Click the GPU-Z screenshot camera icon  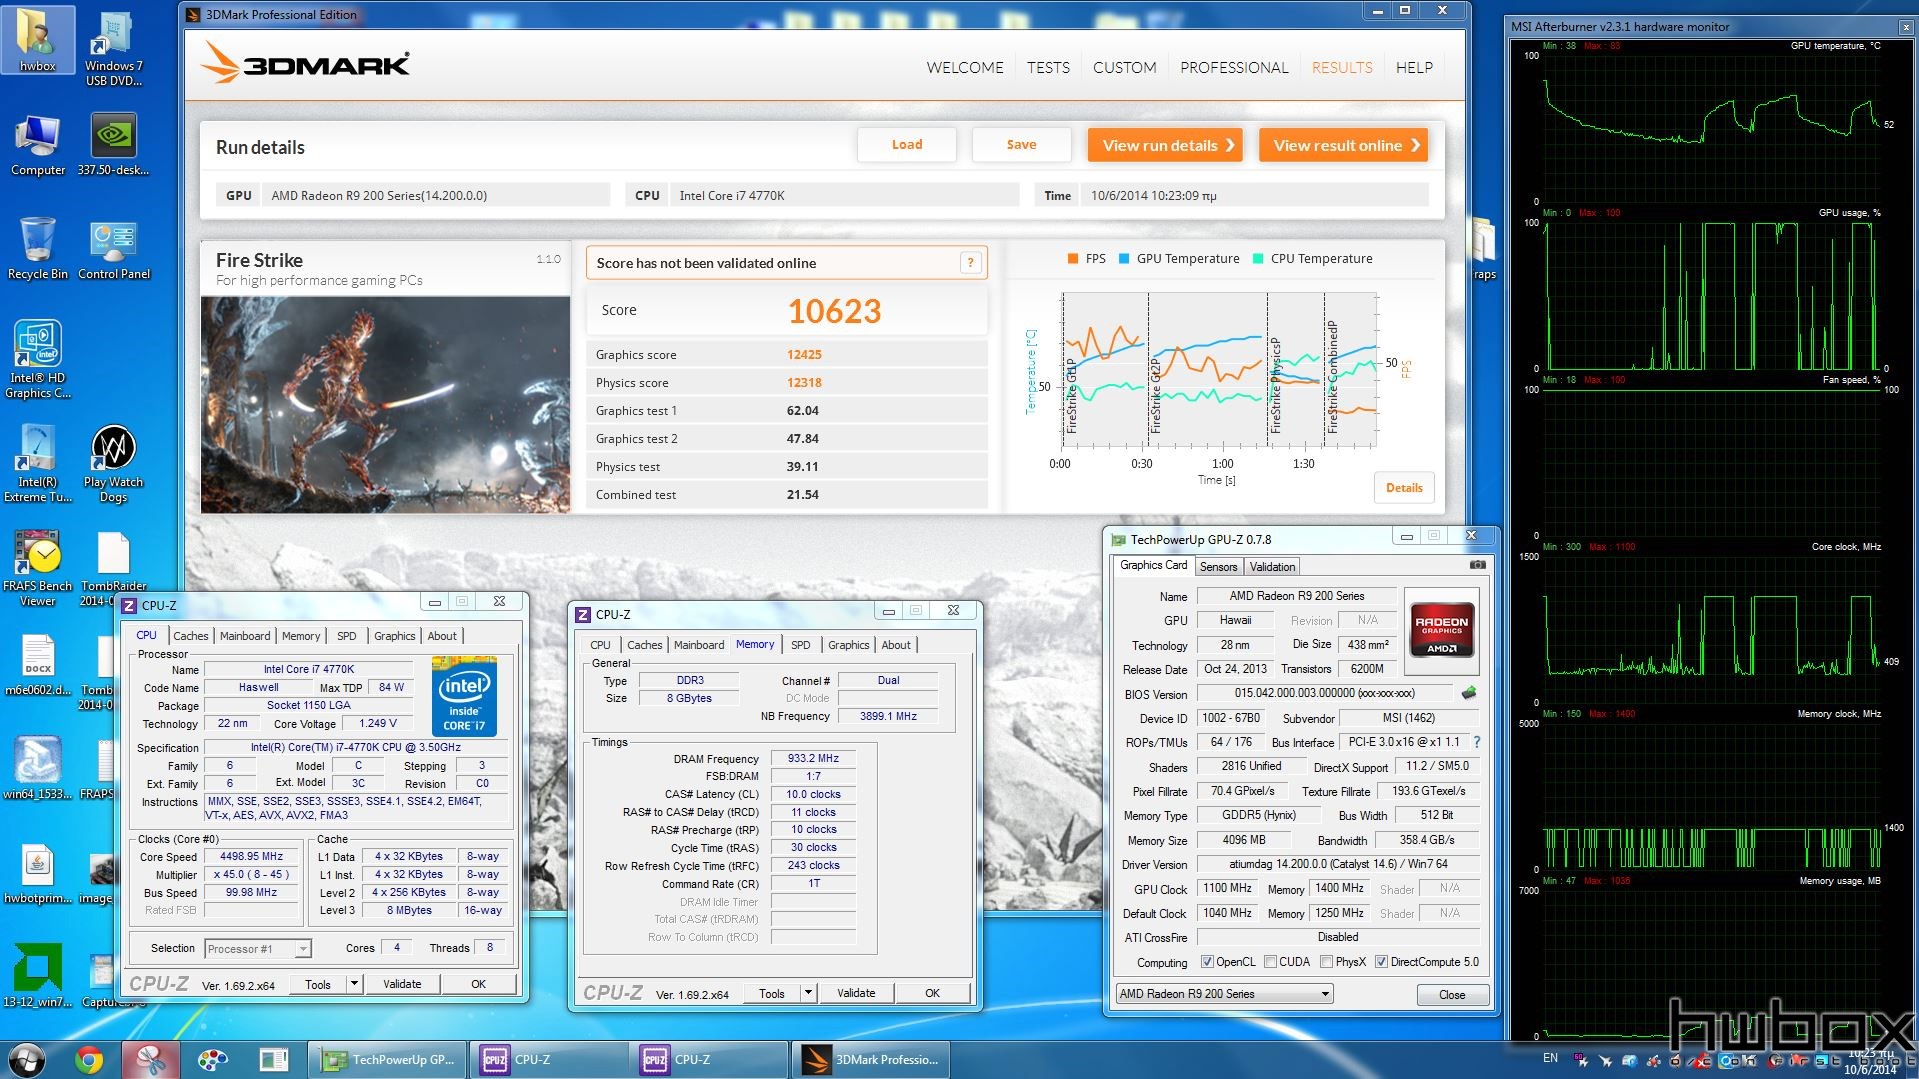point(1477,565)
